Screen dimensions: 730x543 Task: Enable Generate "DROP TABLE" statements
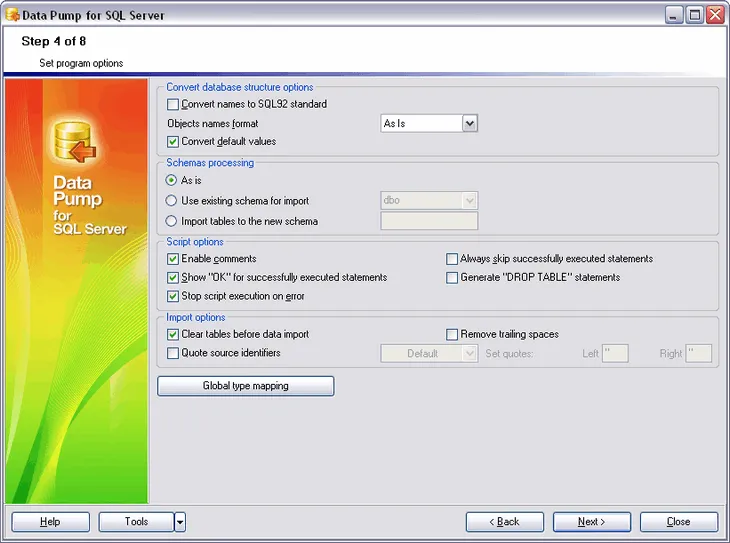point(452,278)
